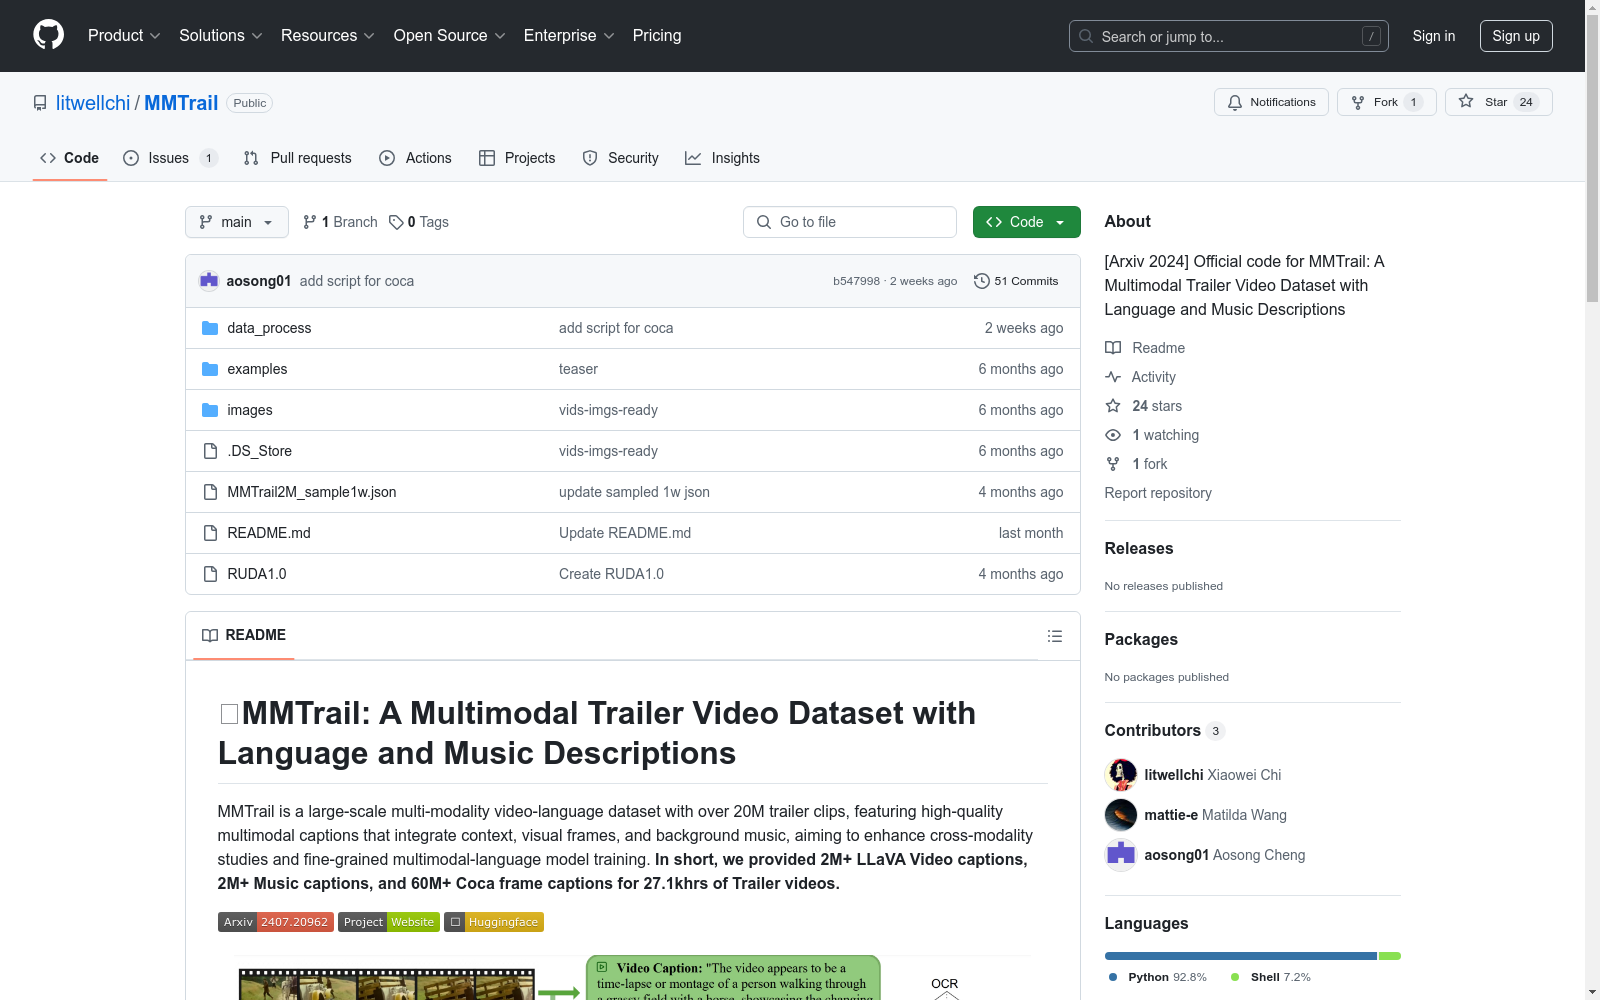The width and height of the screenshot is (1600, 1000).
Task: Click the data_process folder icon
Action: pos(210,328)
